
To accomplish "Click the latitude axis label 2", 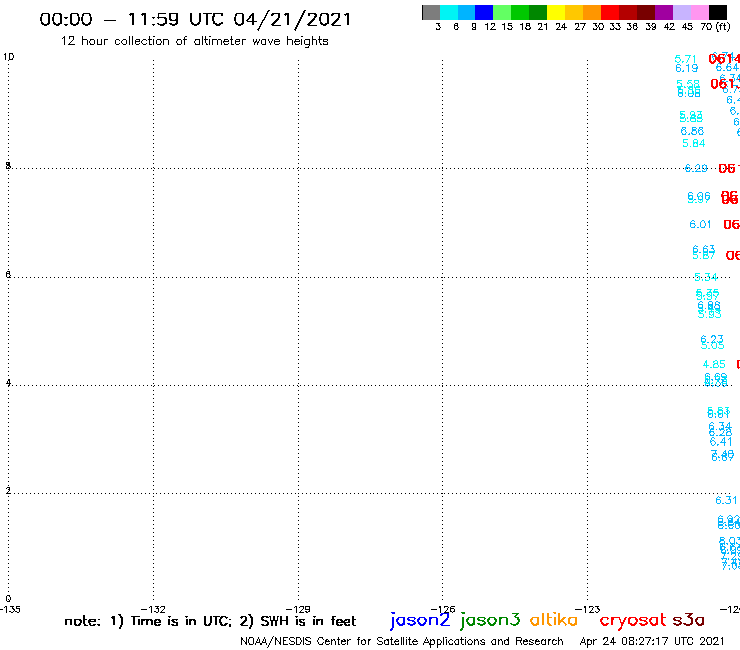I will [x=8, y=490].
